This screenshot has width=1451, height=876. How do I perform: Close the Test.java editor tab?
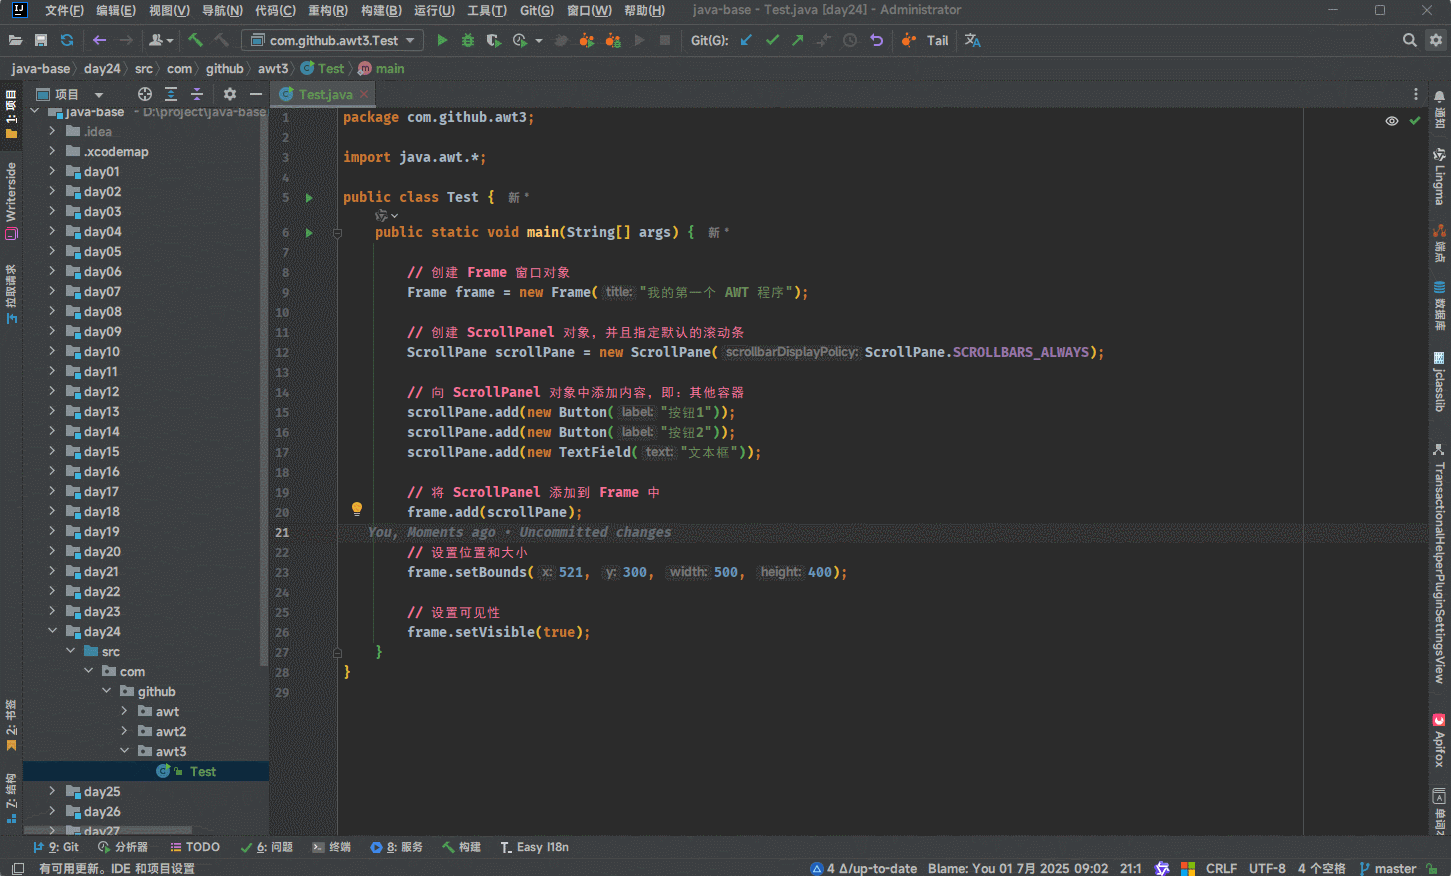(364, 94)
